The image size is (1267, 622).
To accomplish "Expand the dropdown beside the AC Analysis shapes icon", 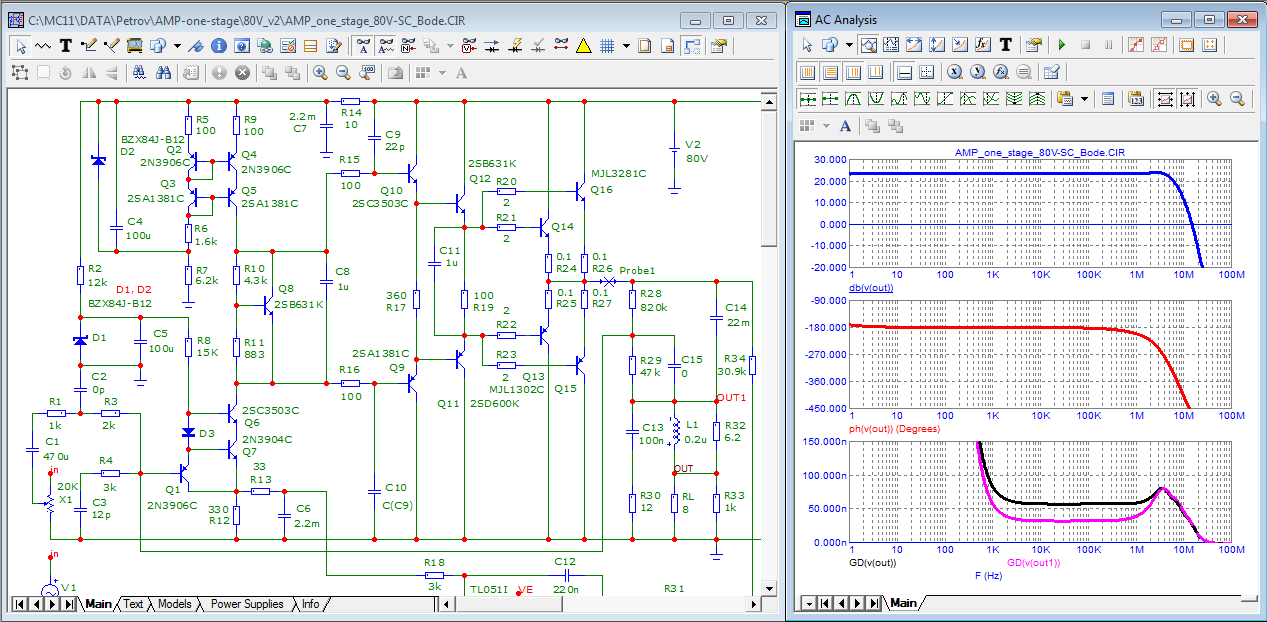I will pos(849,45).
